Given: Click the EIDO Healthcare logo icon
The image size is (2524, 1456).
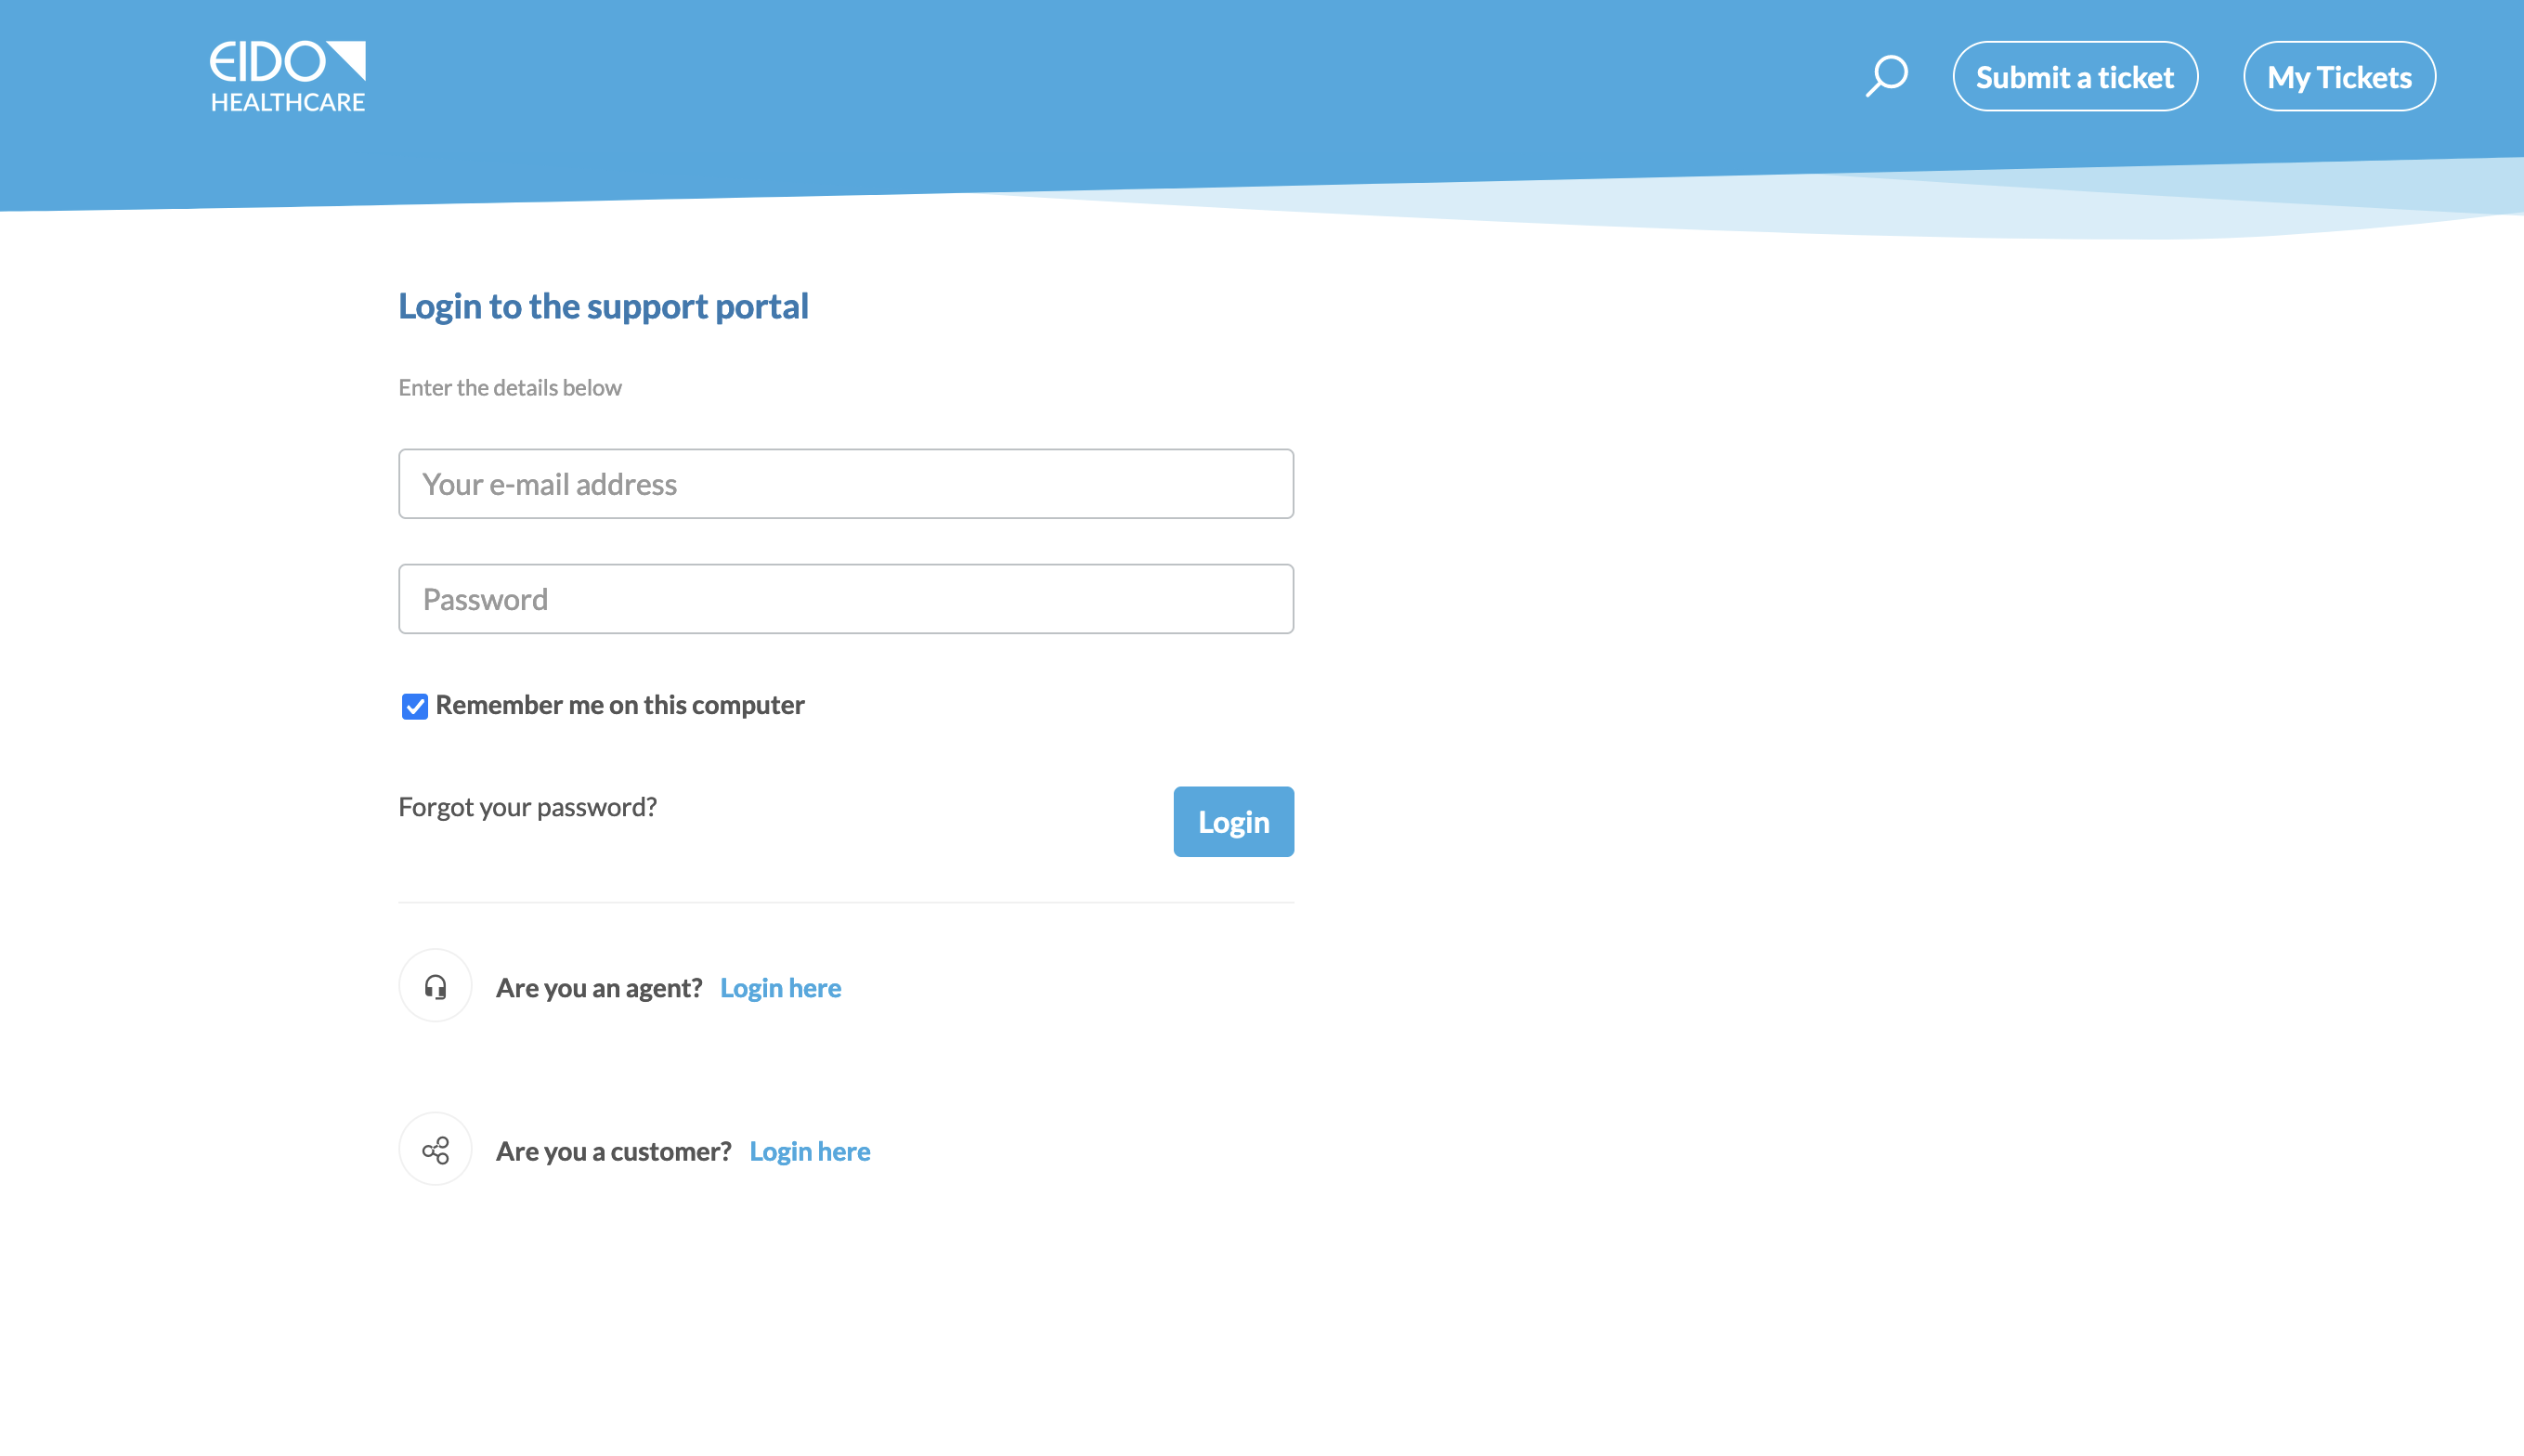Looking at the screenshot, I should pos(288,74).
